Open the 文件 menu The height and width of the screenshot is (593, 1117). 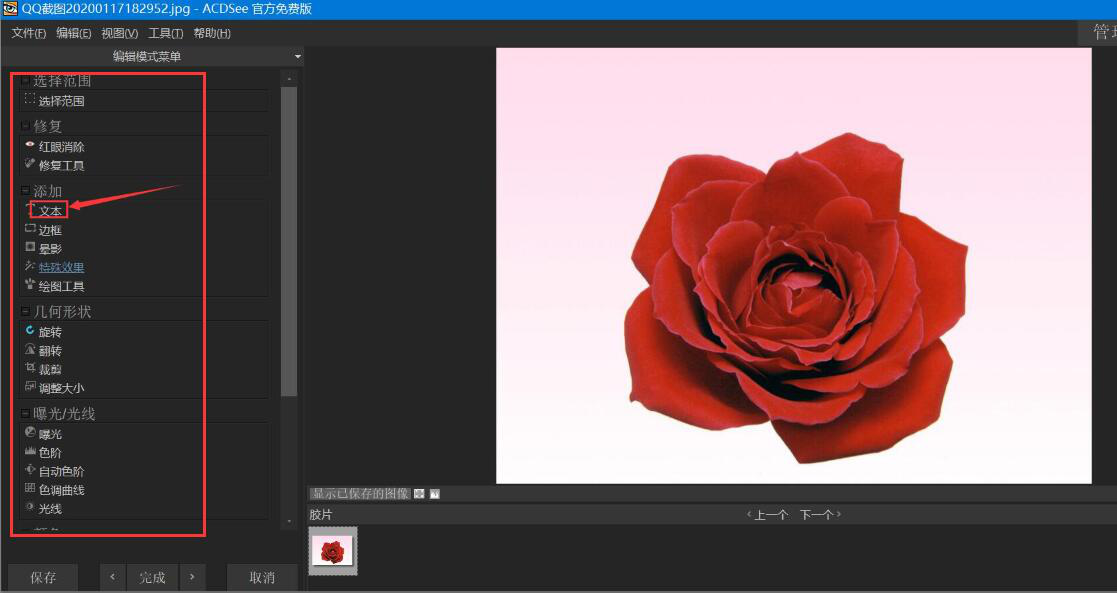coord(28,33)
